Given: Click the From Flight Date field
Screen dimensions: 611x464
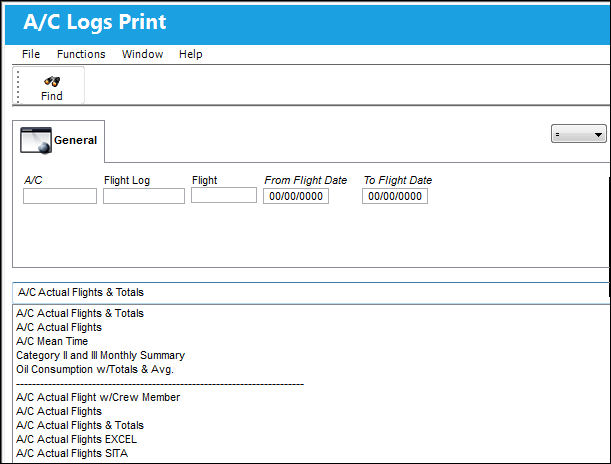Looking at the screenshot, I should 296,196.
